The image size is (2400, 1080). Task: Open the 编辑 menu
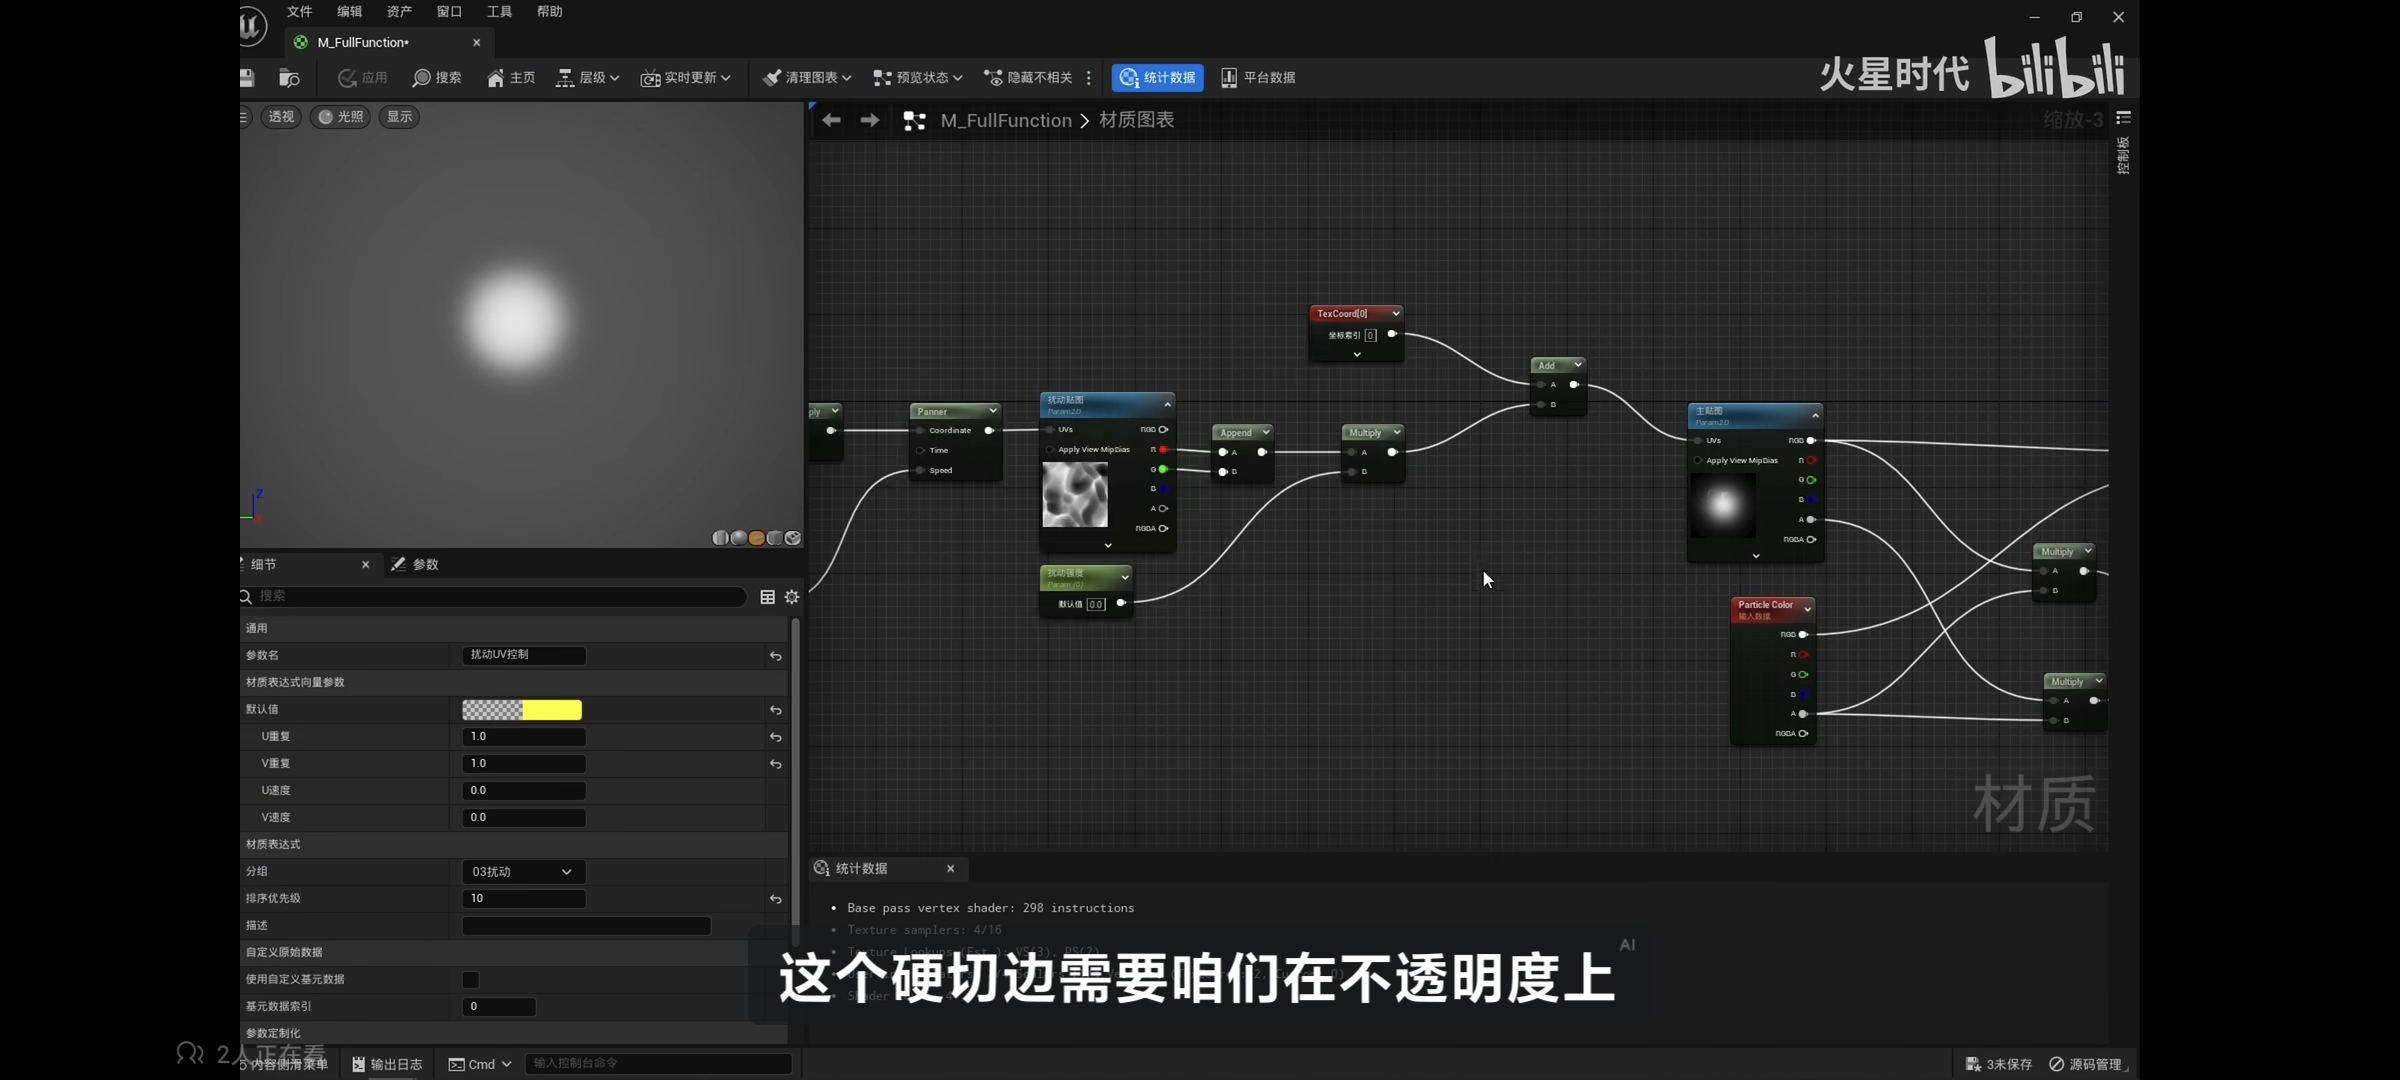tap(349, 12)
